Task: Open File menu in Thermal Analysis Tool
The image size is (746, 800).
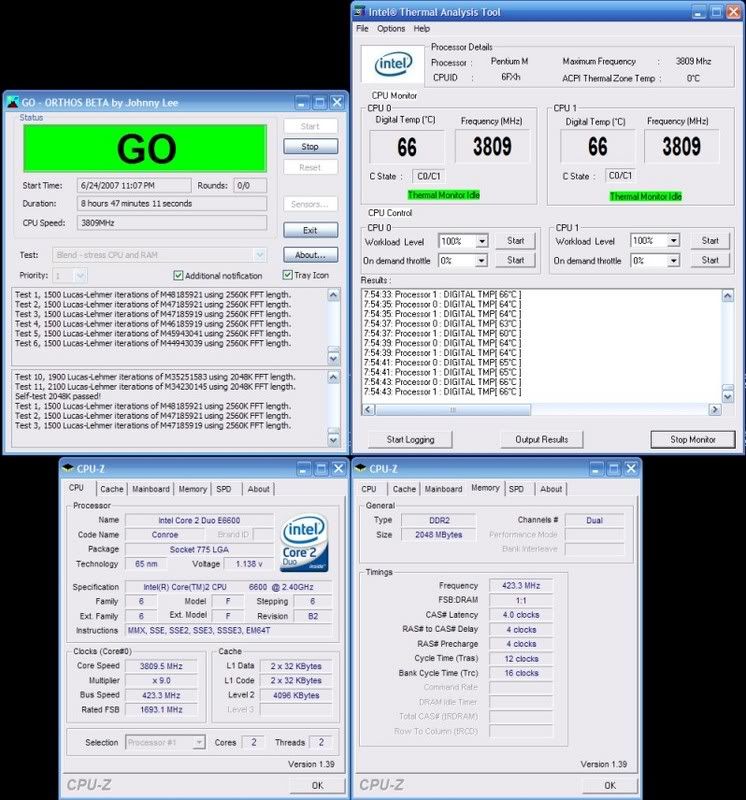Action: tap(362, 29)
